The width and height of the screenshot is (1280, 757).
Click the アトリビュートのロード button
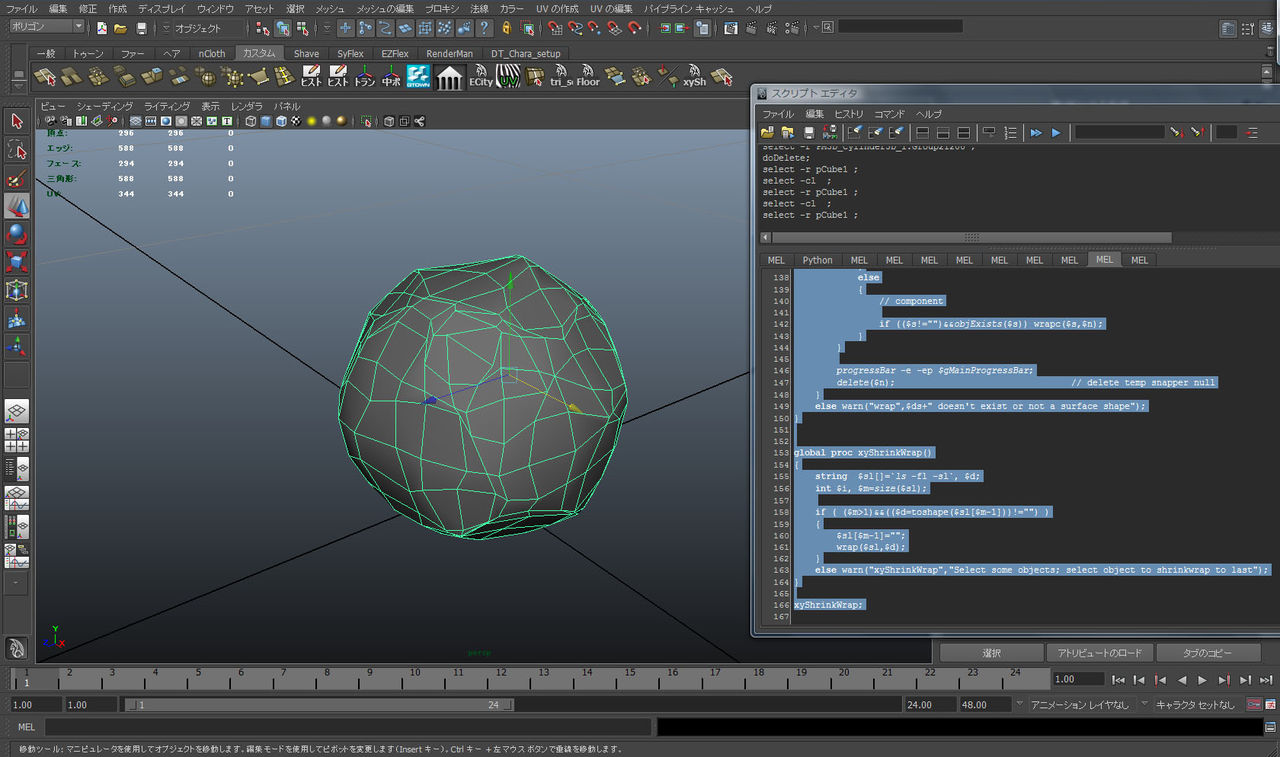click(x=1099, y=653)
